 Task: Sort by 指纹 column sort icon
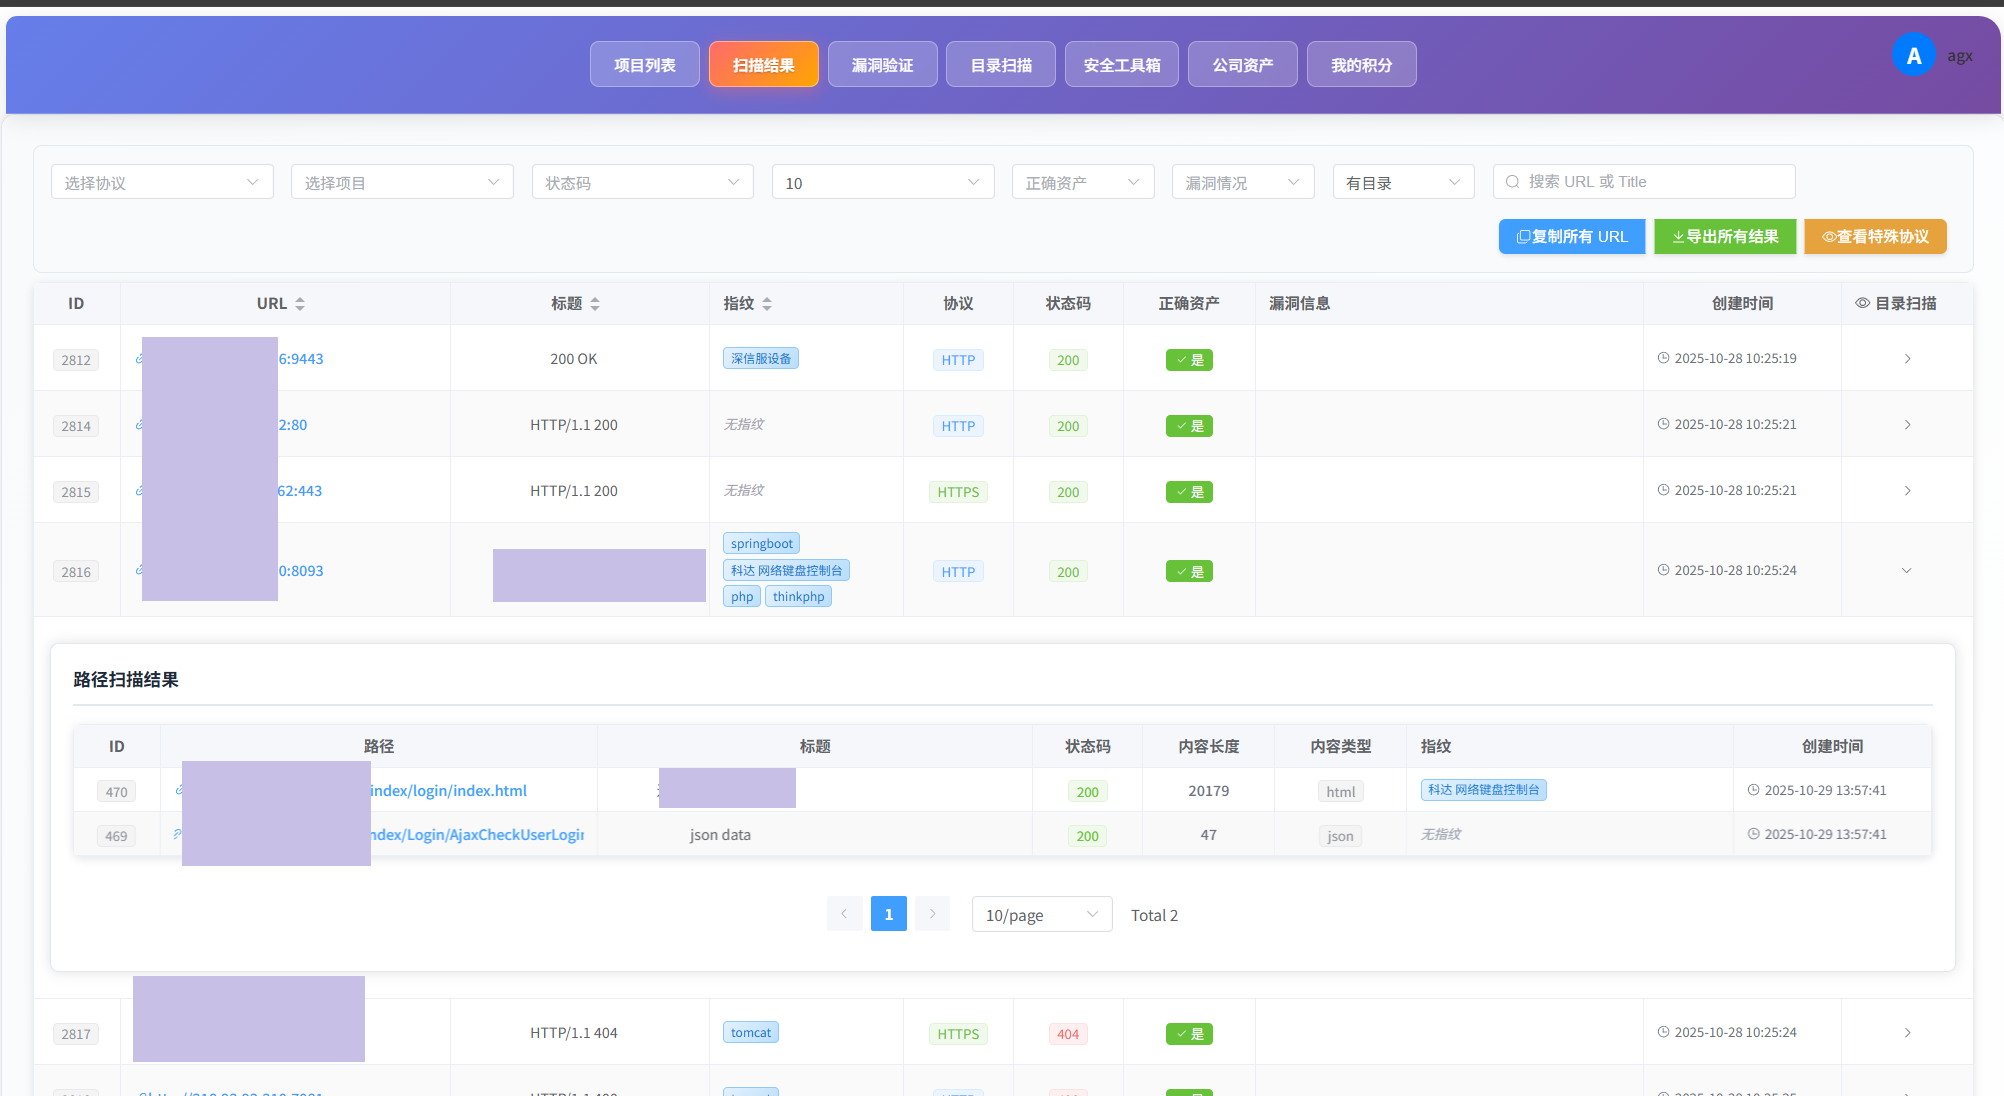click(x=767, y=304)
